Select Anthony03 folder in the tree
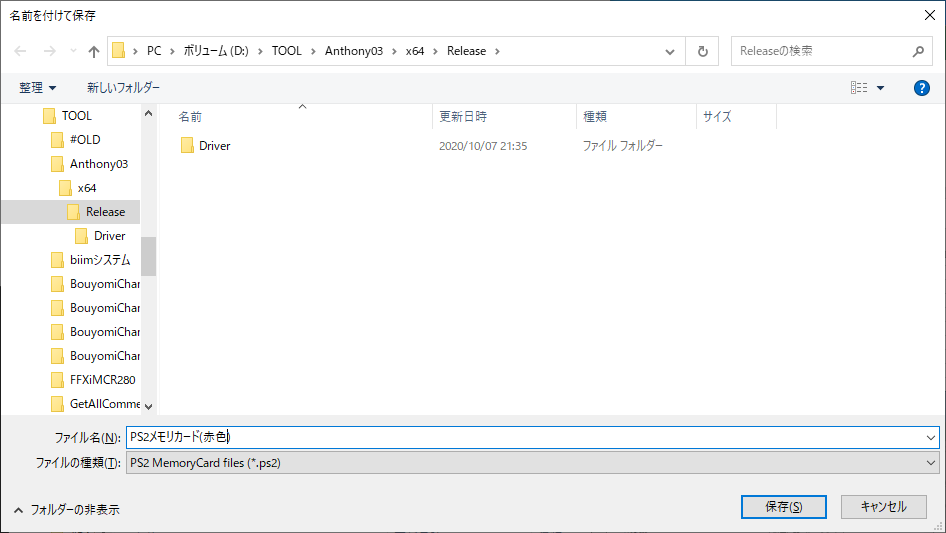946x533 pixels. coord(99,164)
